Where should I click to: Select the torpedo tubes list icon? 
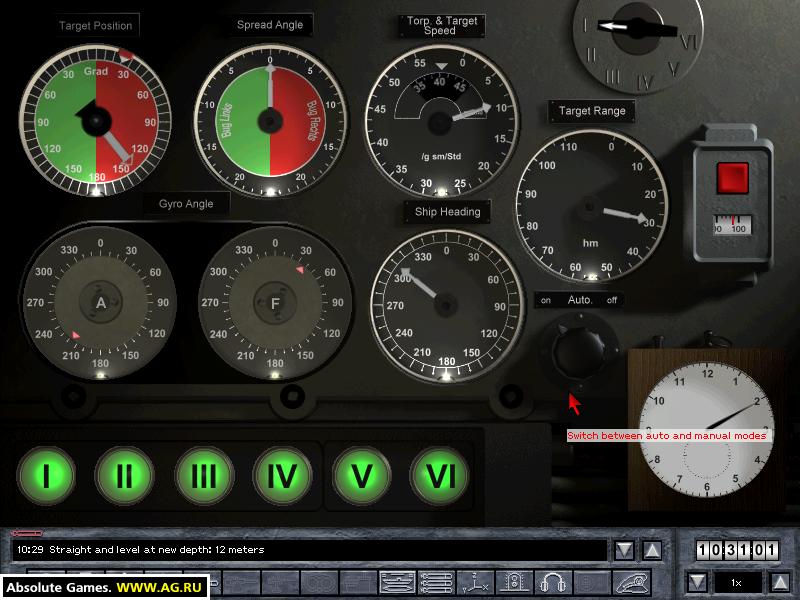click(x=436, y=582)
